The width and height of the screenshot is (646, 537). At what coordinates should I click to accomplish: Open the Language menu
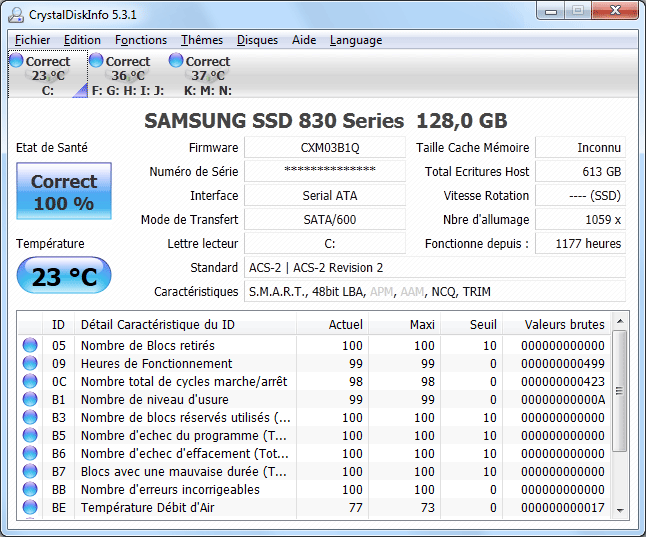tap(356, 40)
